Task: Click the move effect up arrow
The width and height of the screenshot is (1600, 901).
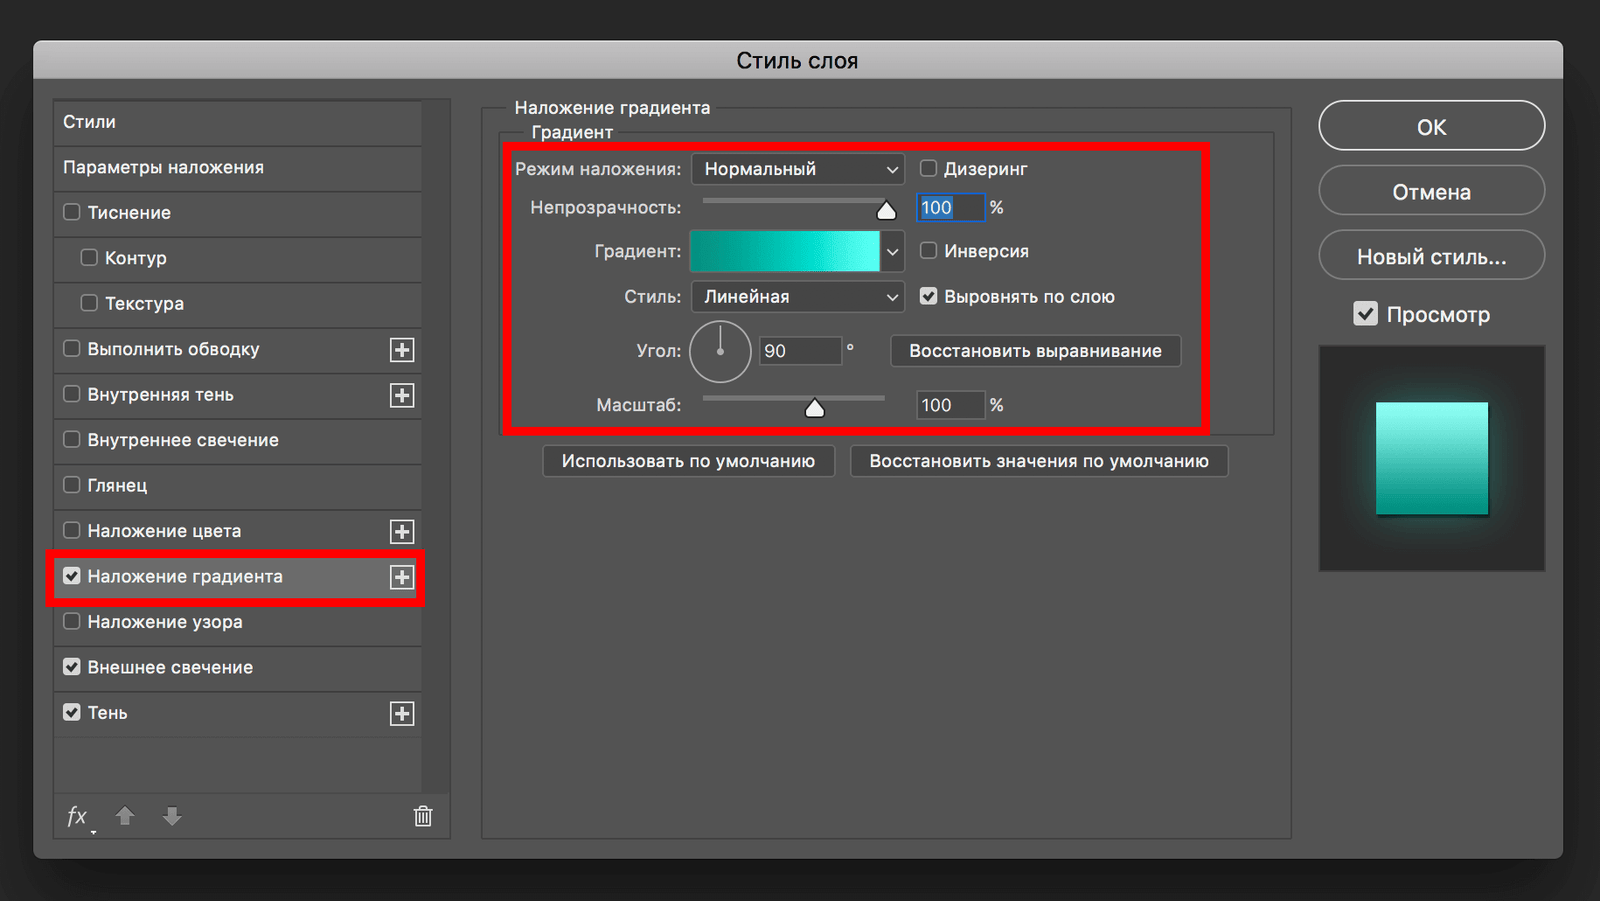Action: (x=125, y=816)
